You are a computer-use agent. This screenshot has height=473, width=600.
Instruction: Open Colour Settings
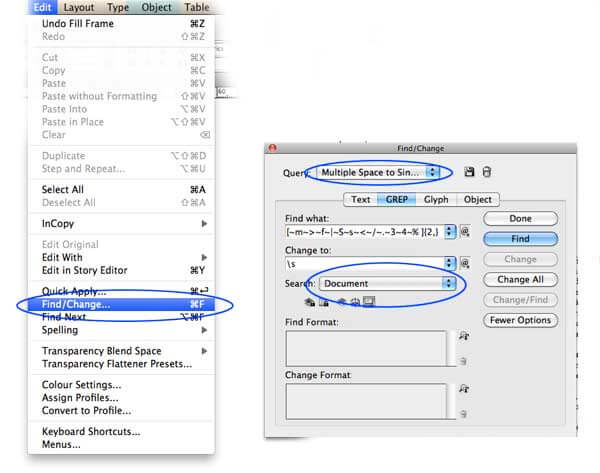[x=122, y=385]
